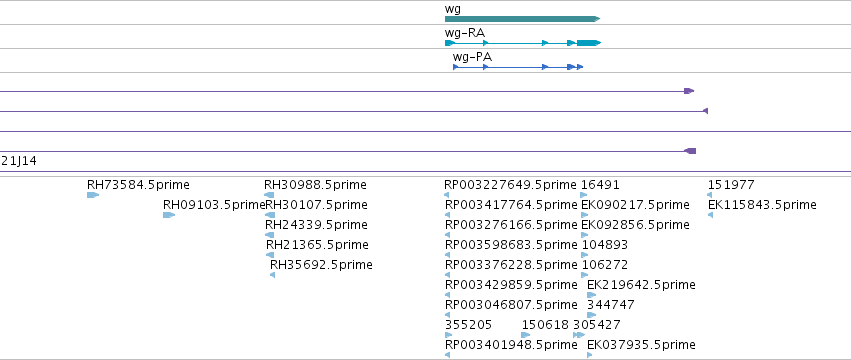Click the arrow glyph under RH73584.5prime
The height and width of the screenshot is (360, 851).
click(93, 195)
